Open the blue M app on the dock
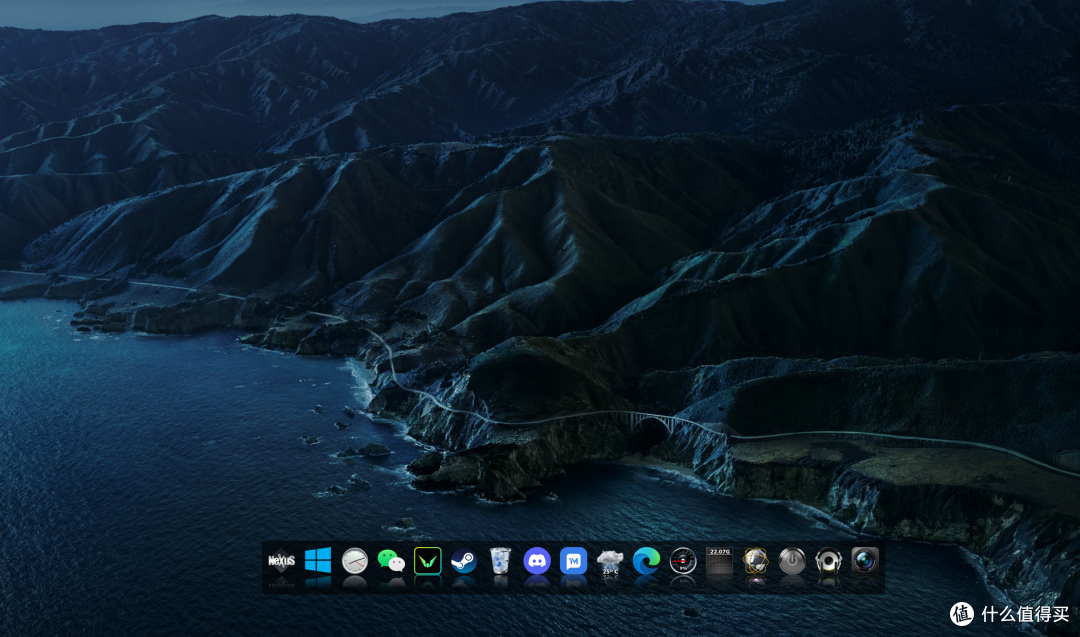This screenshot has height=637, width=1080. tap(574, 561)
